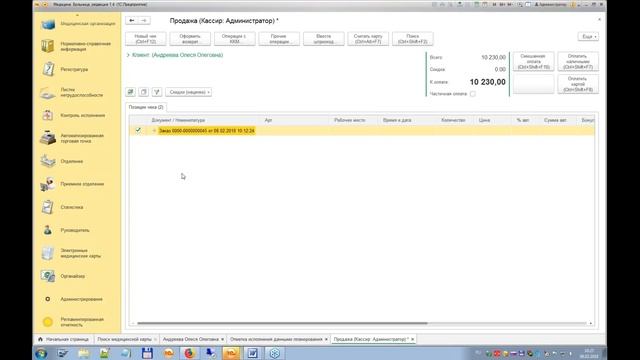Open the Регистратура section icon

[48, 69]
